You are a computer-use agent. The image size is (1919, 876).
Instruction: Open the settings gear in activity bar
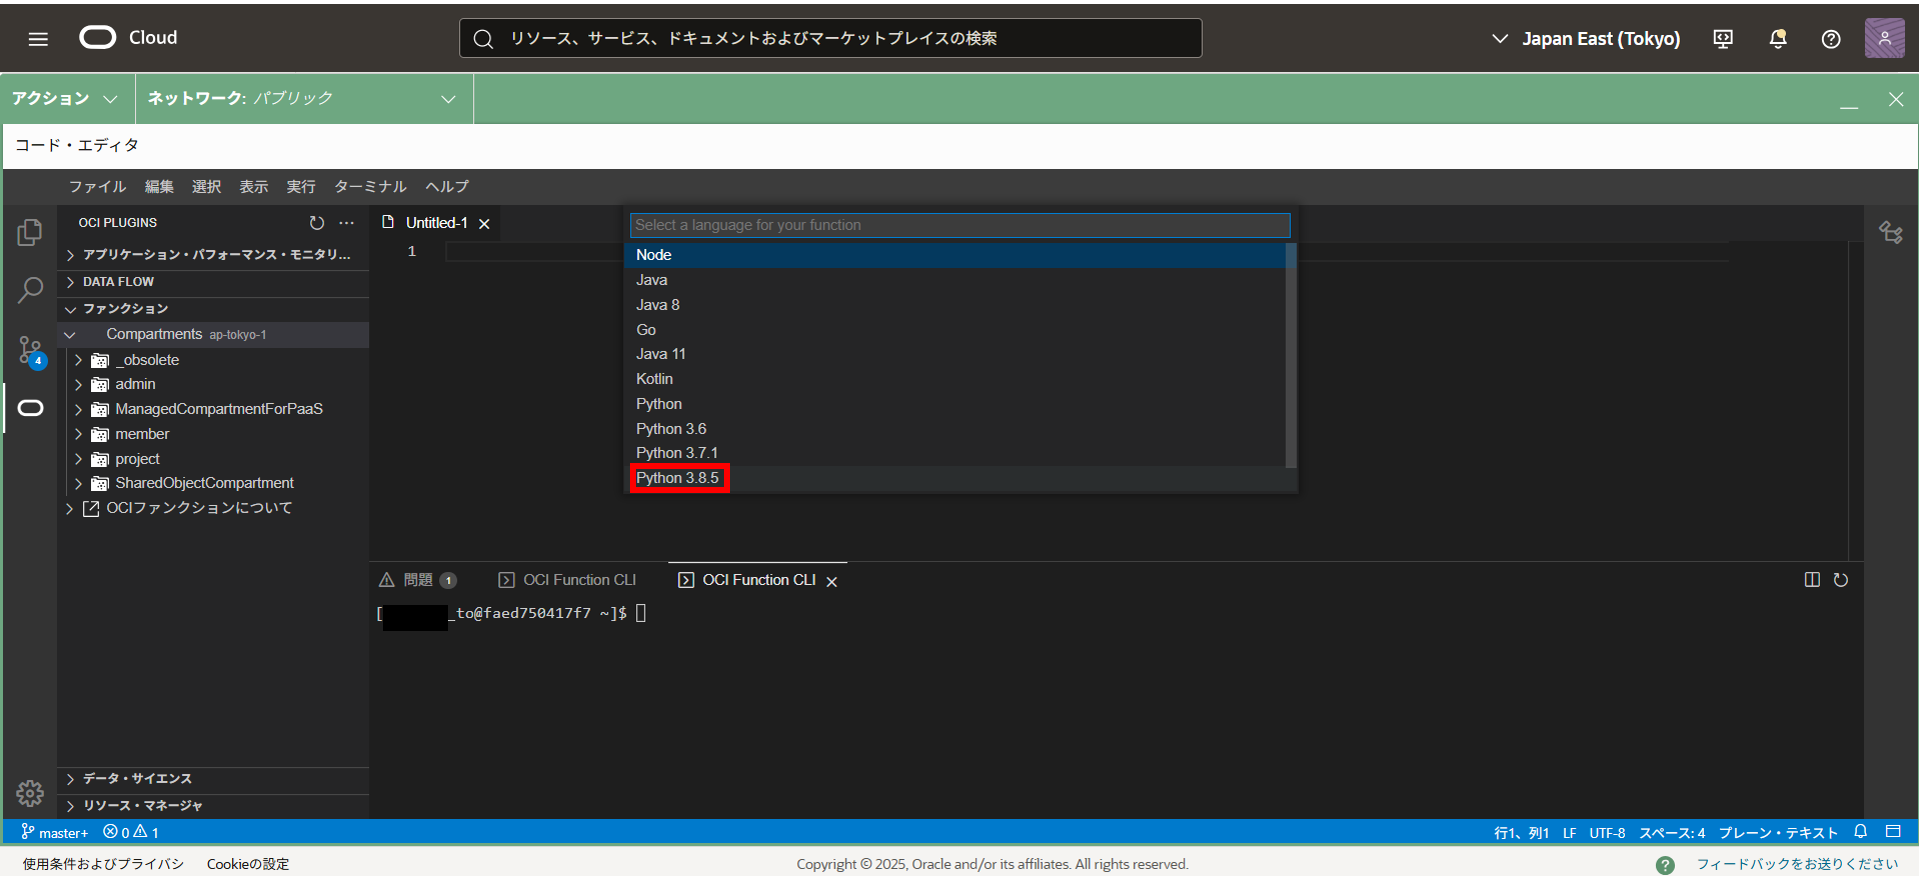tap(30, 793)
